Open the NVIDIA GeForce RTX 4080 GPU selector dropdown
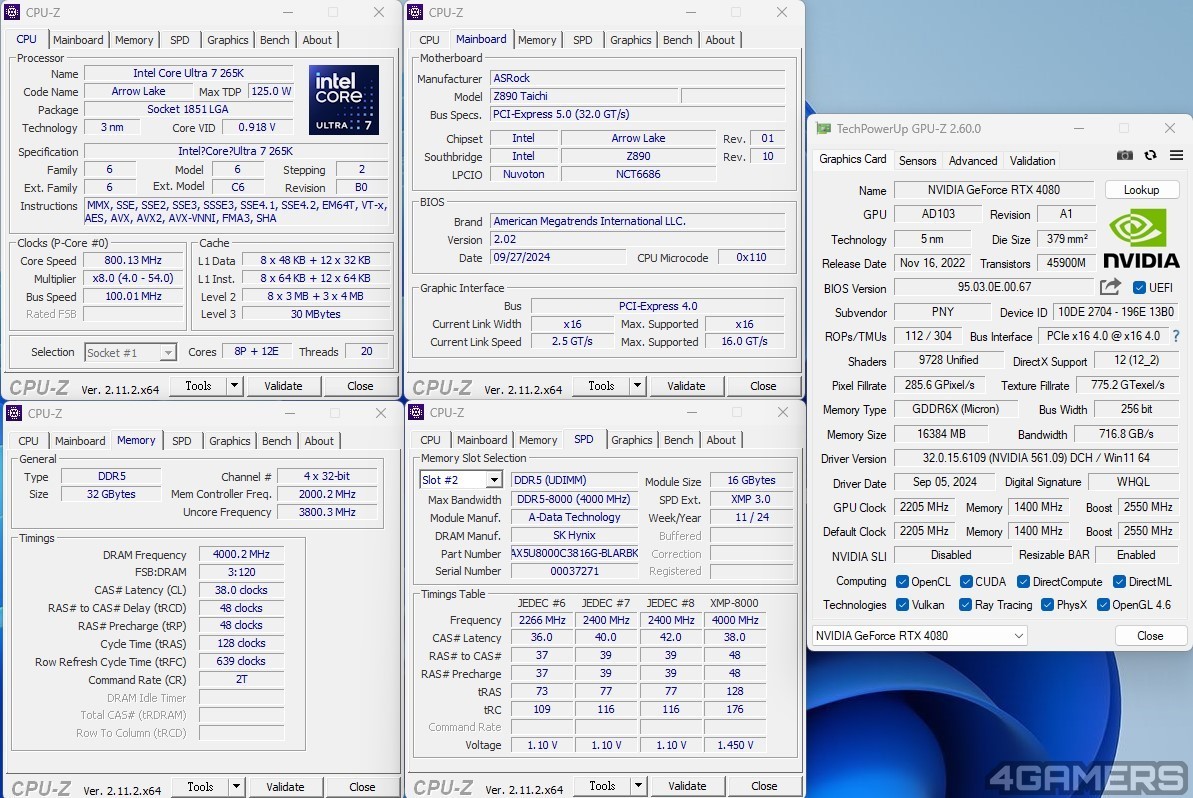 (919, 635)
